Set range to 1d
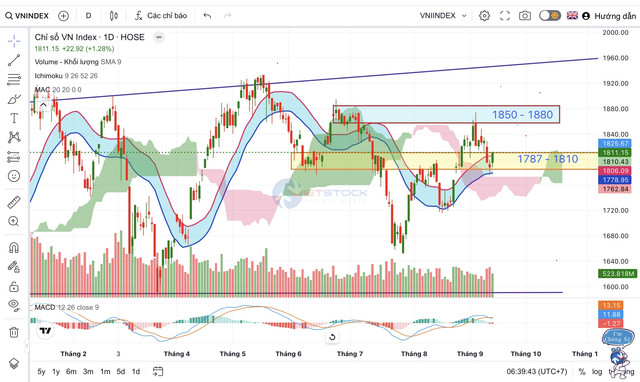Viewport: 640px width, 382px height. coord(136,371)
